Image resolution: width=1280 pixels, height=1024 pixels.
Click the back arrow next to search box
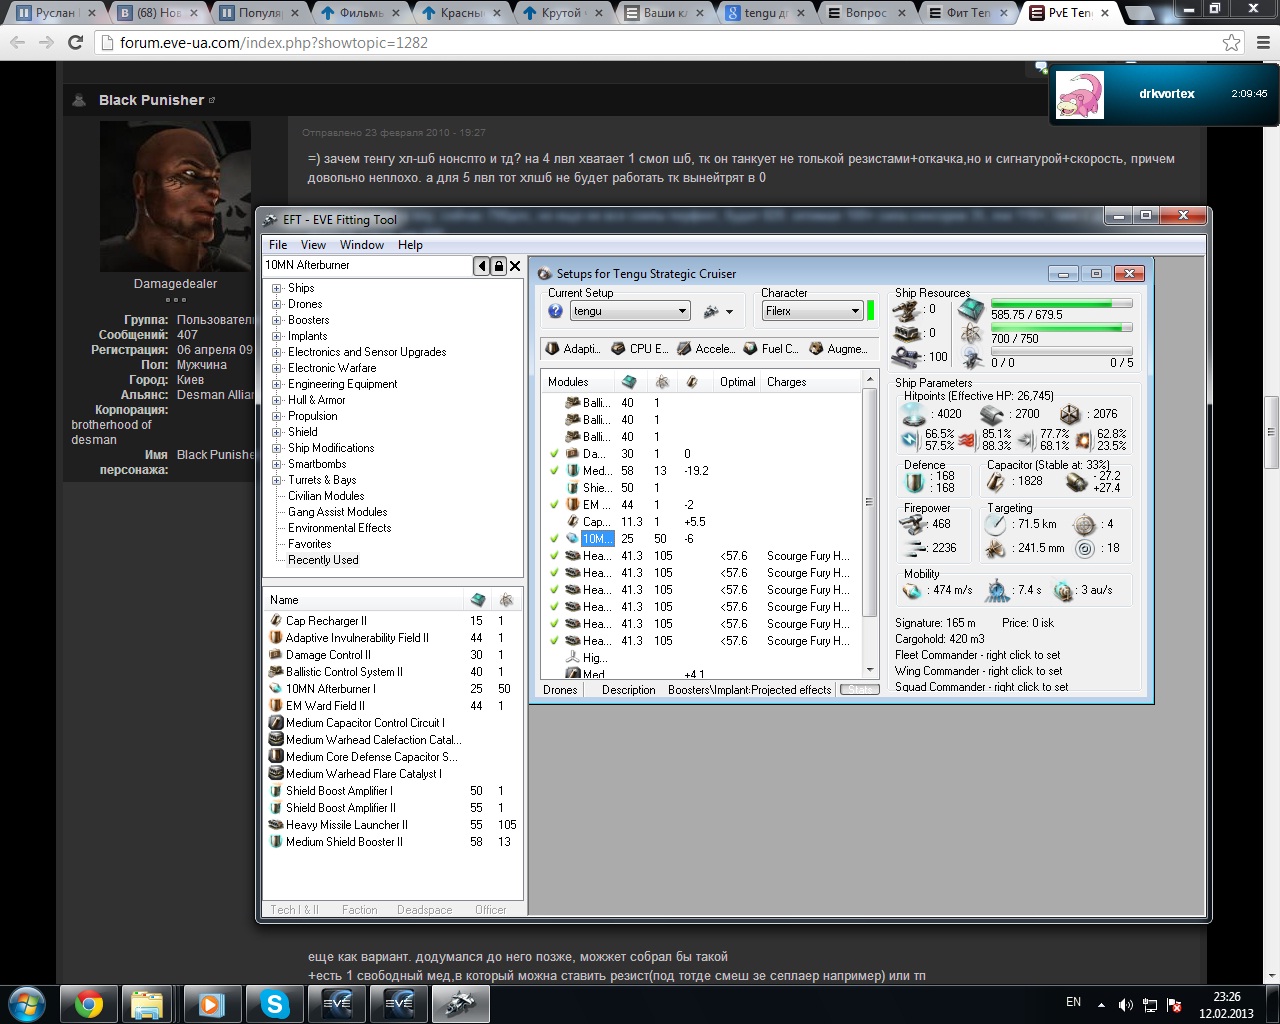point(482,265)
